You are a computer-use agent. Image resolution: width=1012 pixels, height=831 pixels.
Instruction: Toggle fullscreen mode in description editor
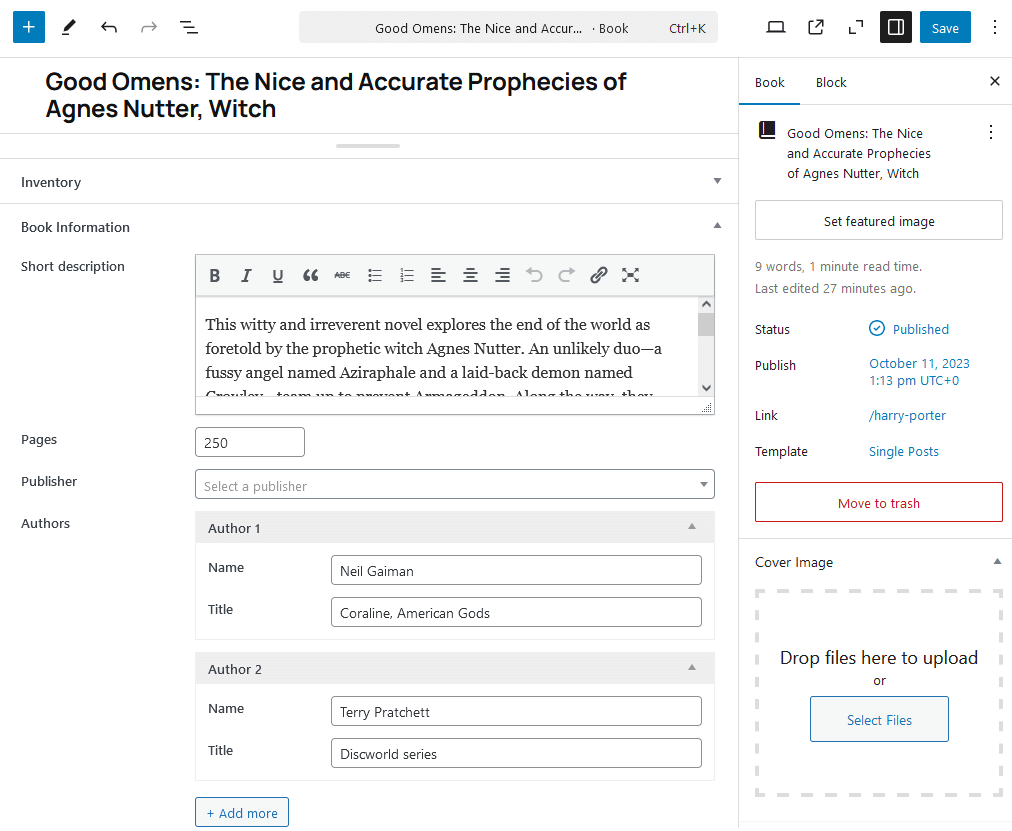(630, 275)
